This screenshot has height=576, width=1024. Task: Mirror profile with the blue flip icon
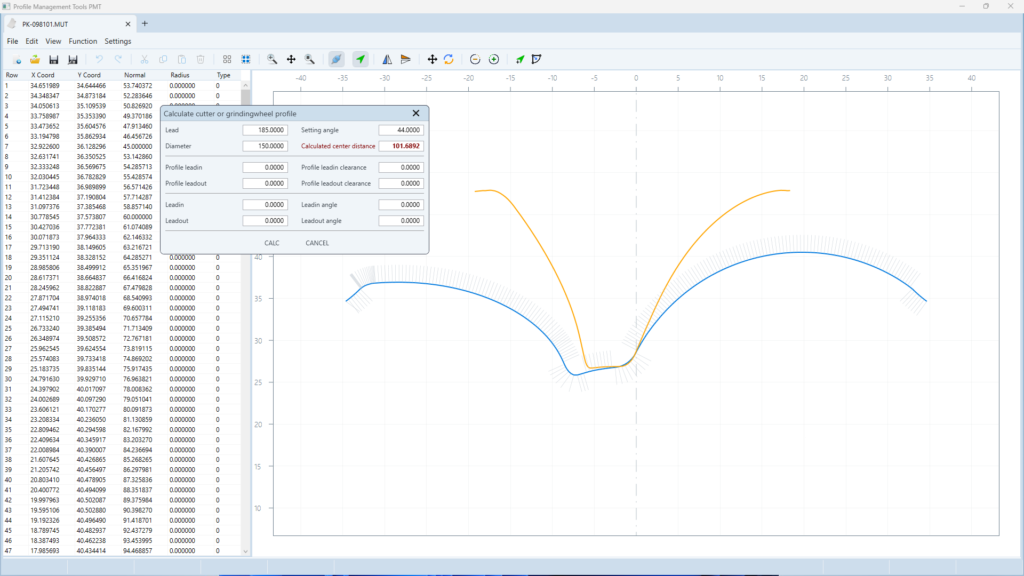387,59
